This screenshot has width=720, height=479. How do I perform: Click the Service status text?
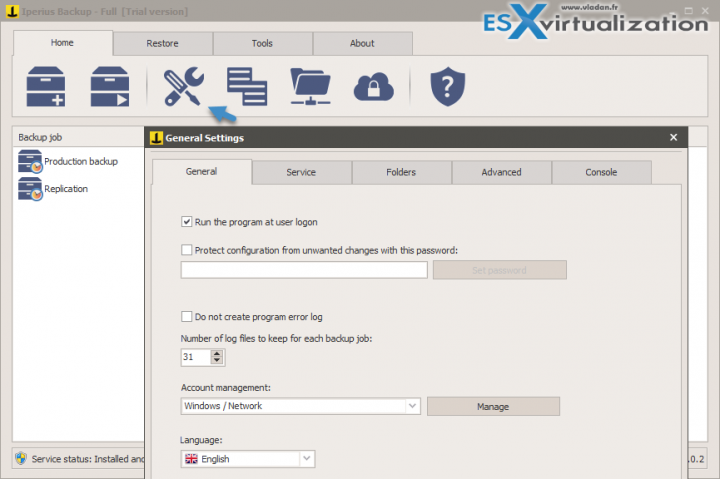[x=88, y=459]
